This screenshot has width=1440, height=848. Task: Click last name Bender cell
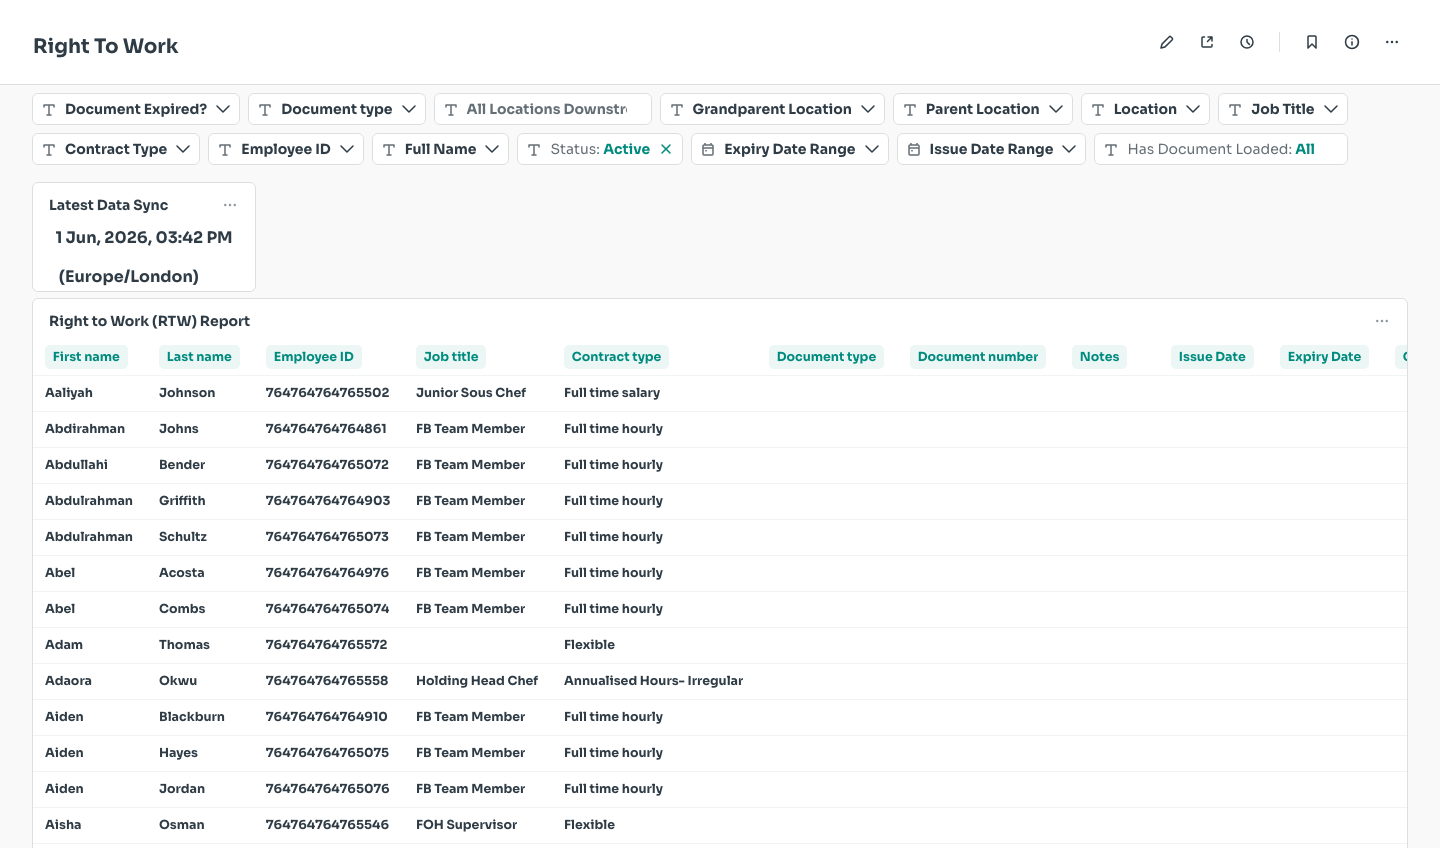tap(182, 465)
